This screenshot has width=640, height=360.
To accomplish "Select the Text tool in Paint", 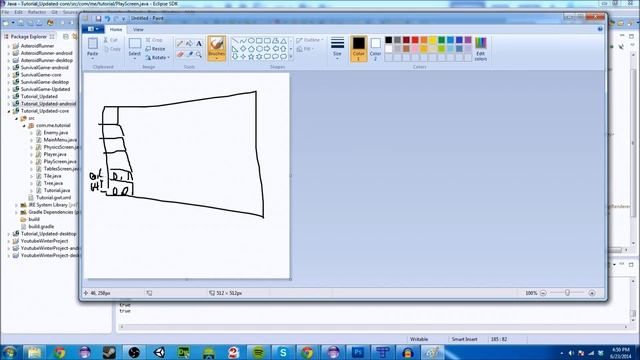I will coord(199,43).
